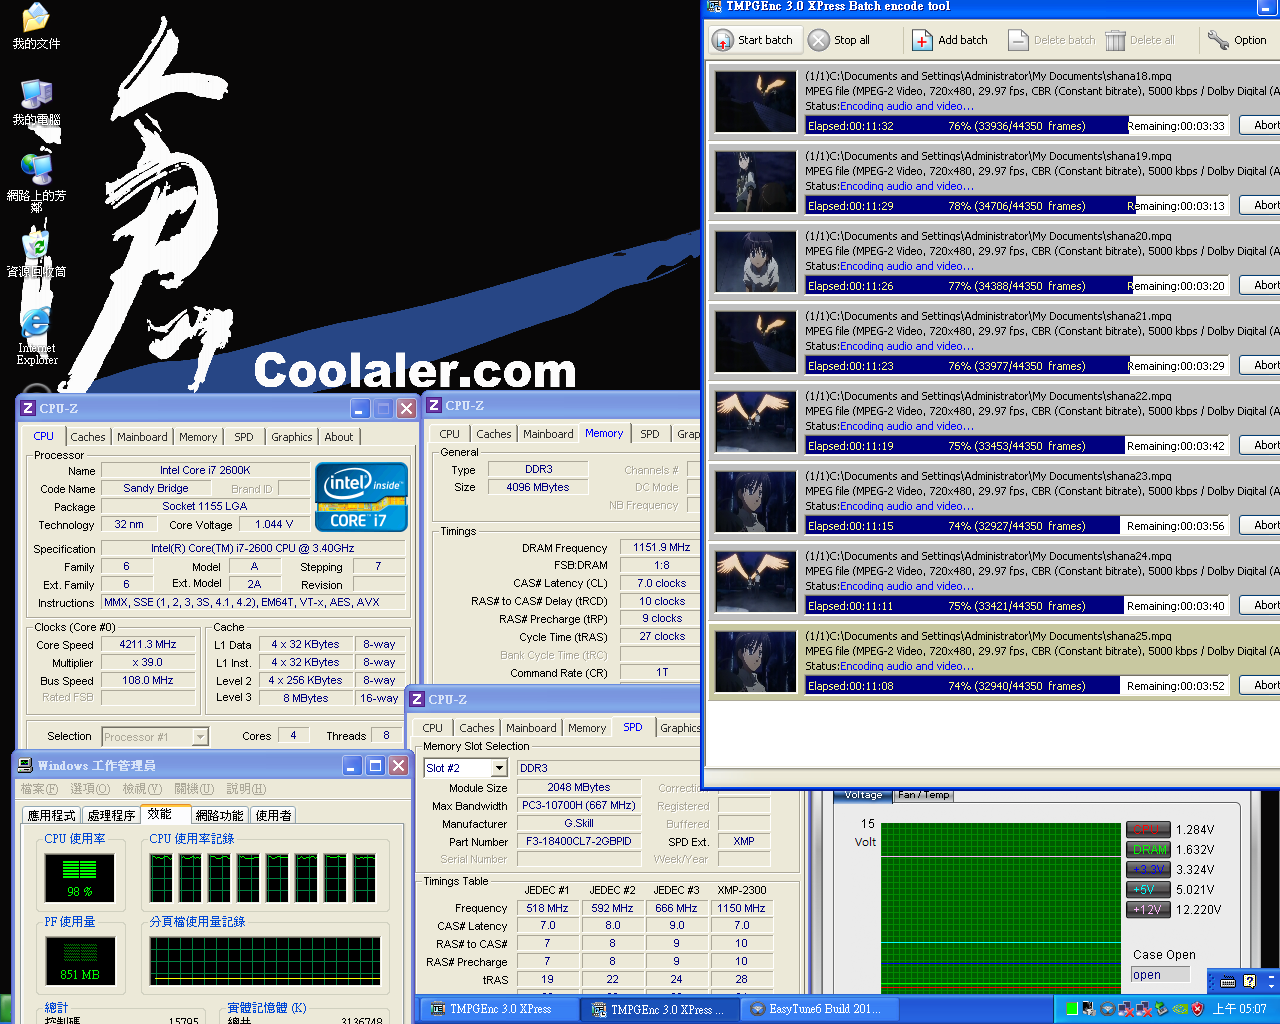This screenshot has height=1024, width=1280.
Task: Click the greyed Delete batch toolbar item
Action: coord(1052,40)
